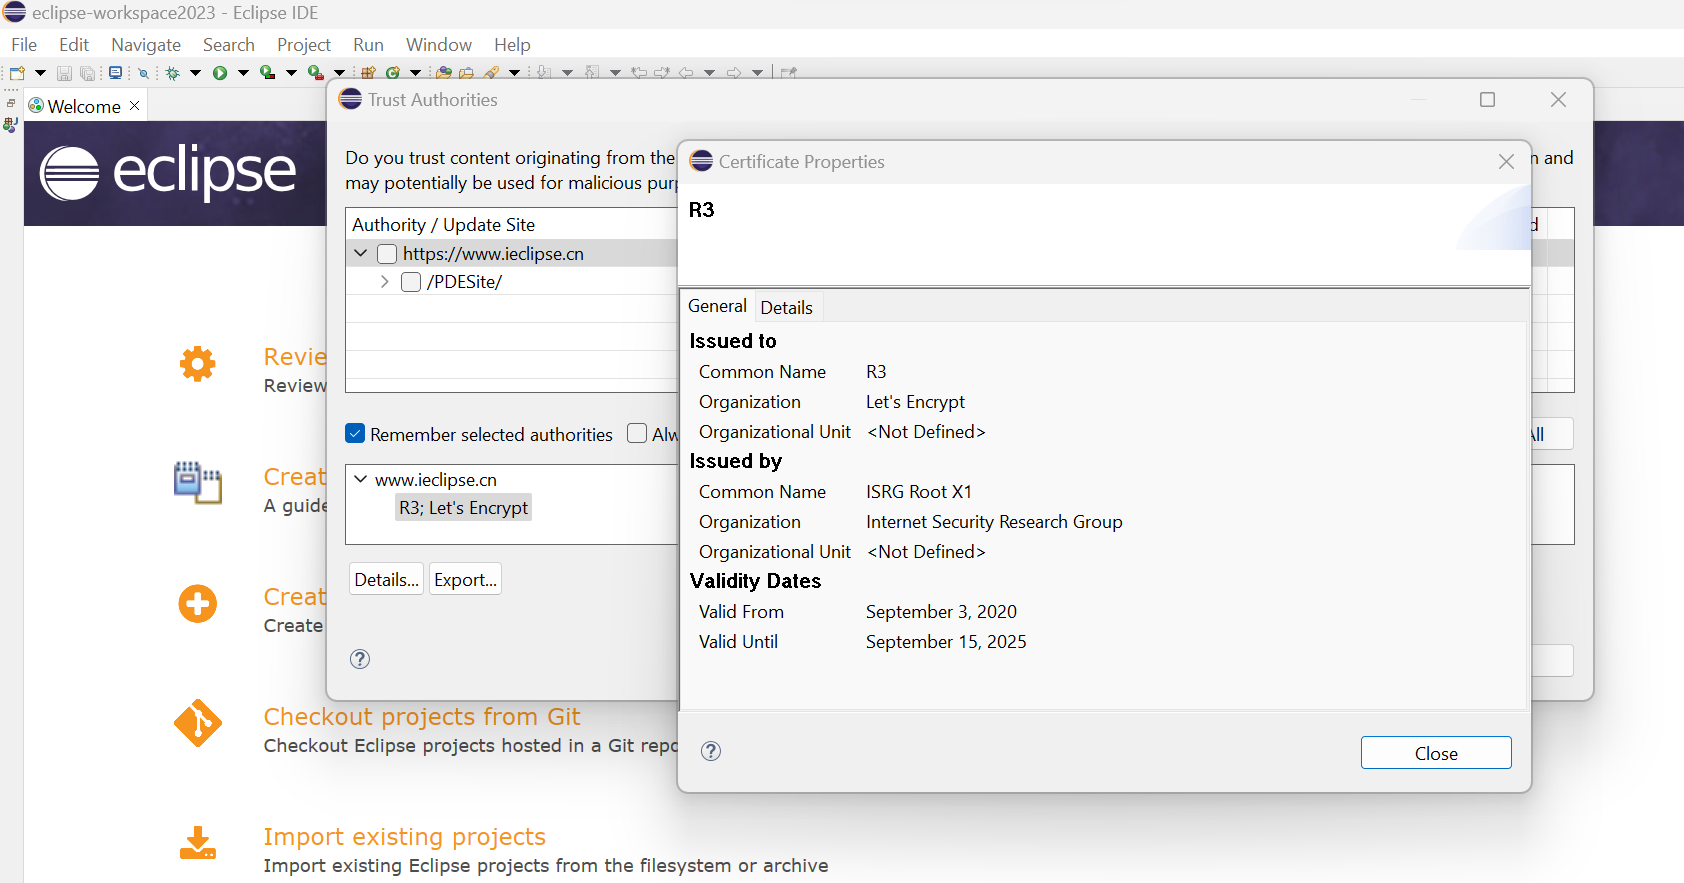Open the Debug dropdown arrow
The image size is (1684, 883).
click(195, 73)
